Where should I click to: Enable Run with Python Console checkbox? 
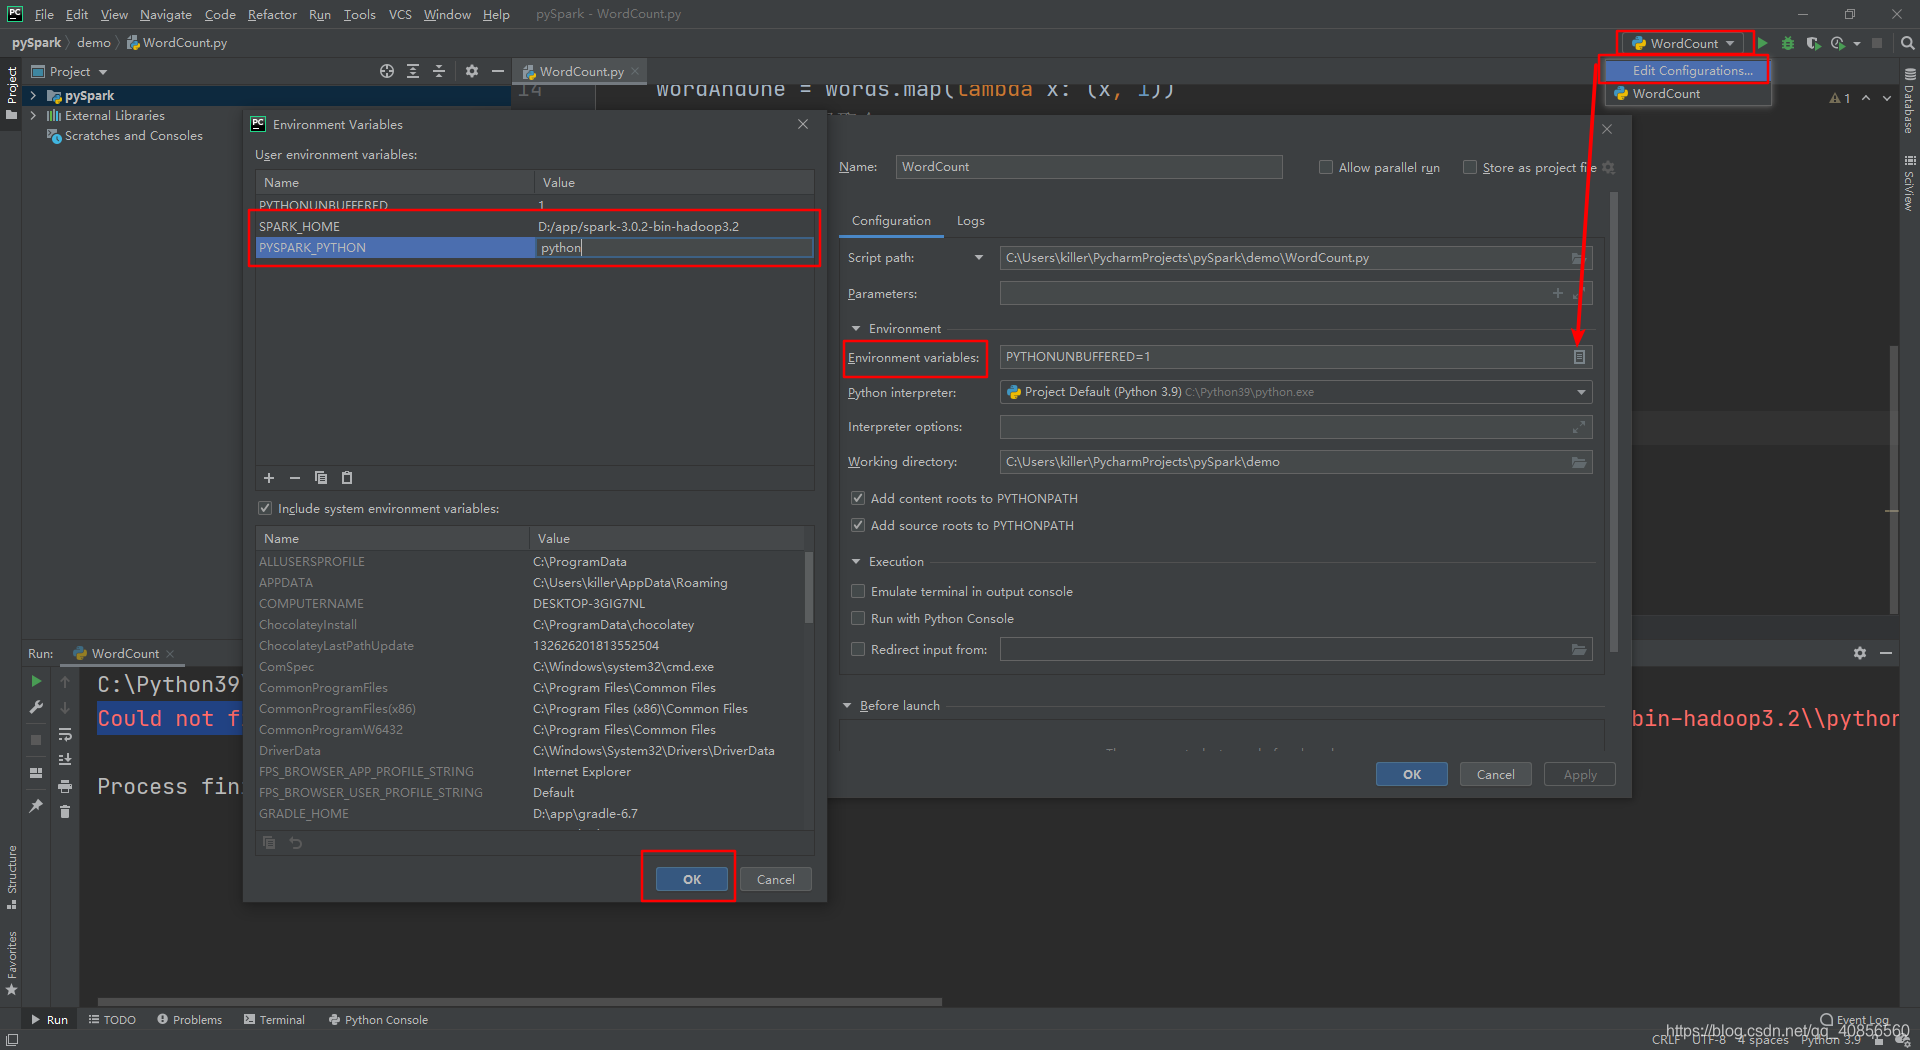pyautogui.click(x=858, y=618)
